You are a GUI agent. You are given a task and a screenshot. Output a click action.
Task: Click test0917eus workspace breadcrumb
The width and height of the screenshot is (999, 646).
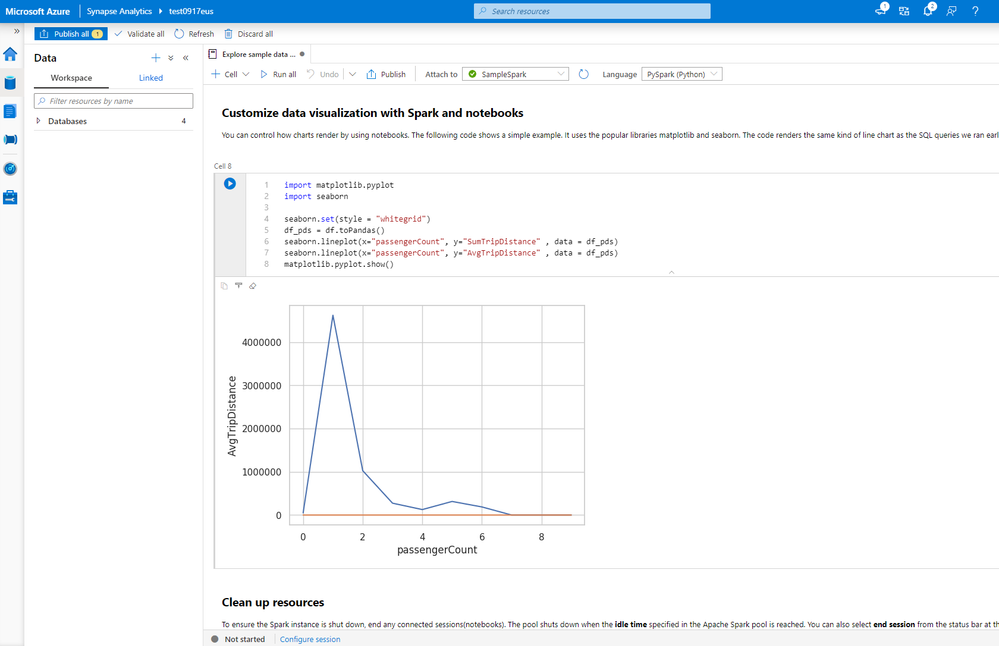click(x=191, y=11)
